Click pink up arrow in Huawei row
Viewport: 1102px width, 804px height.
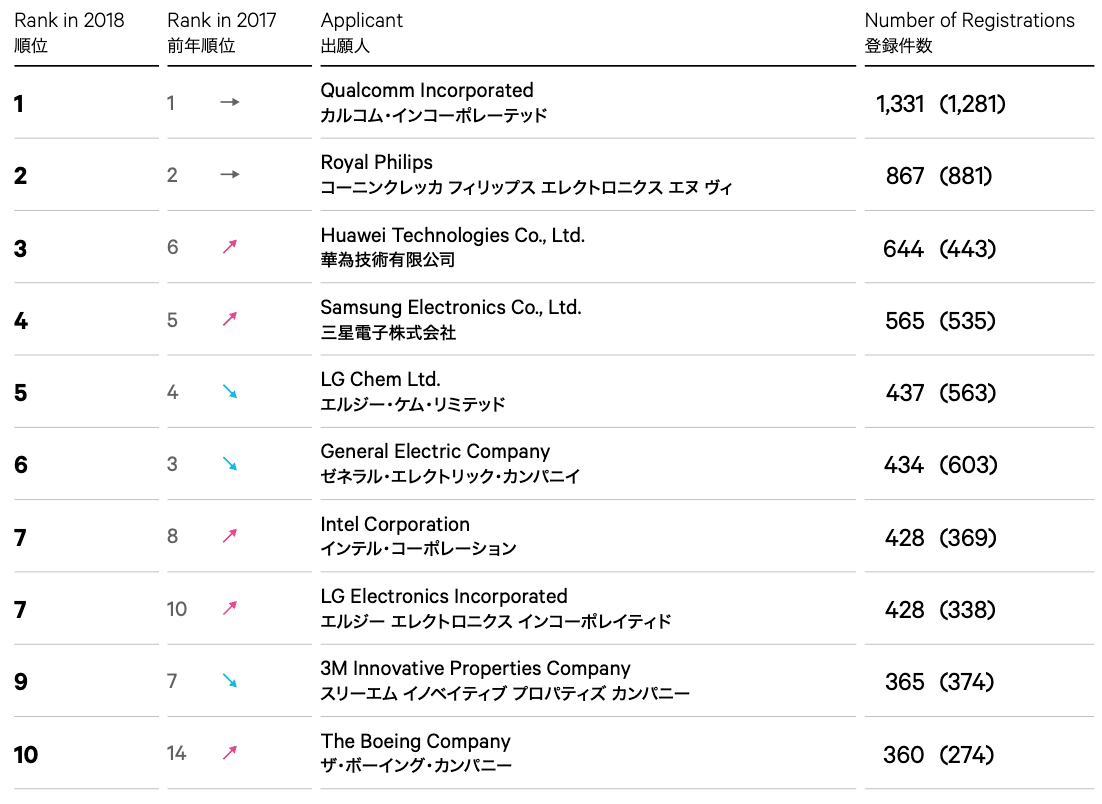point(230,247)
